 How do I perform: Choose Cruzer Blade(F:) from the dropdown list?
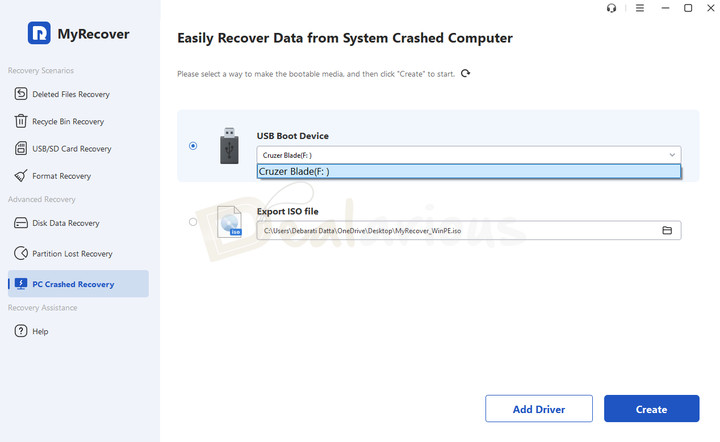469,172
